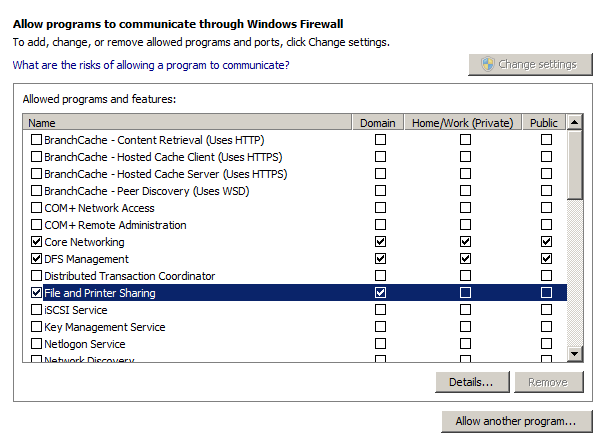Uncheck the Core Networking program checkbox
The height and width of the screenshot is (436, 608).
coord(37,242)
